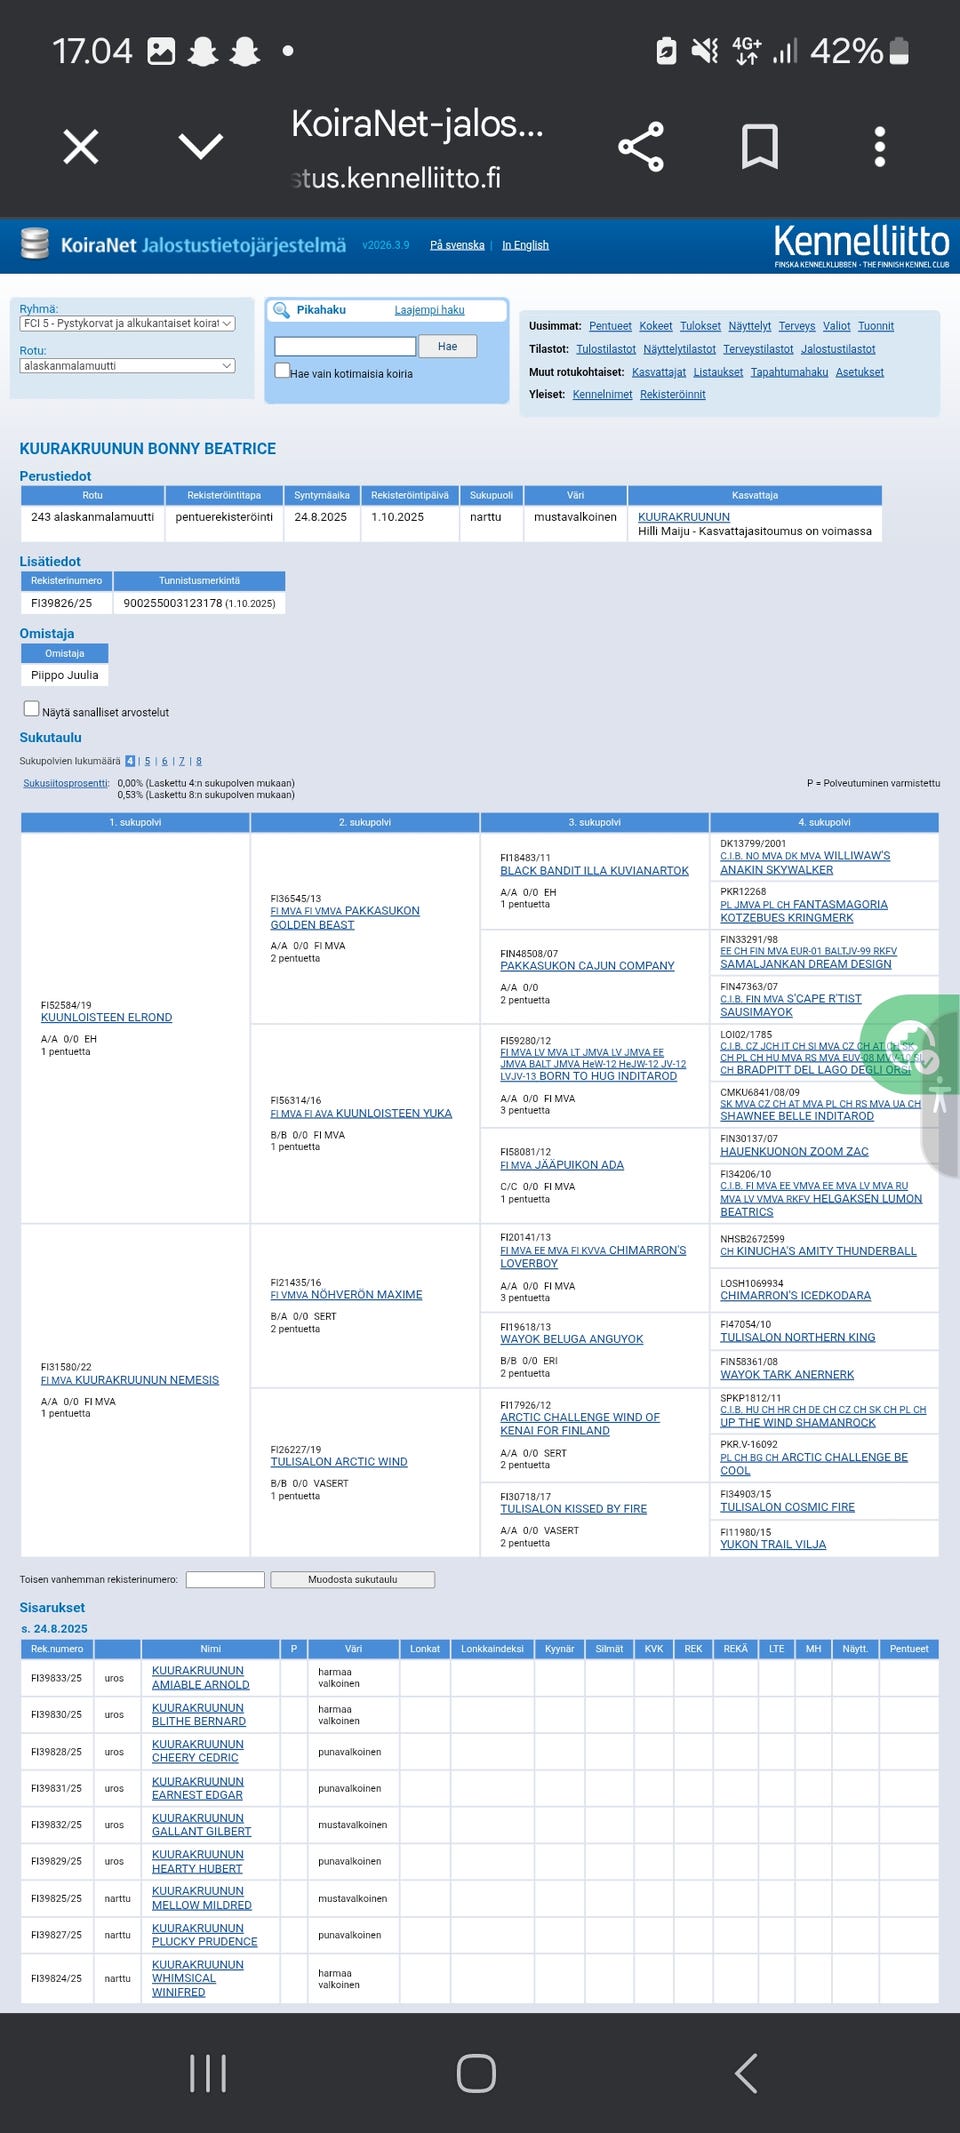Open the Ryhmä FCI 5 dropdown
960x2133 pixels.
click(127, 323)
